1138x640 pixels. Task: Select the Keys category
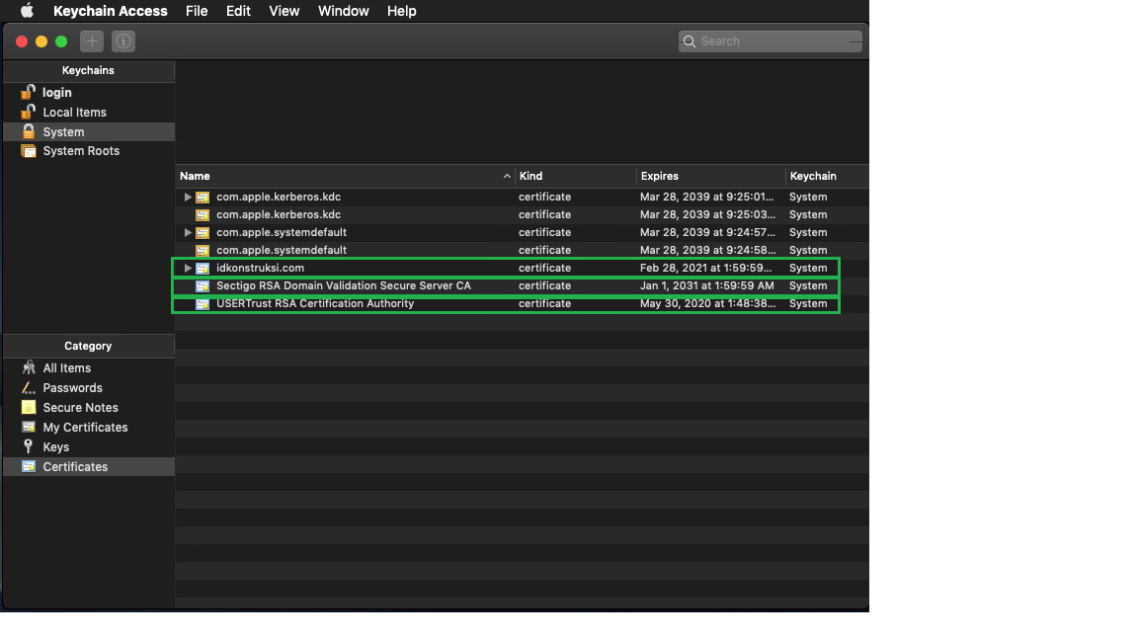[x=56, y=447]
